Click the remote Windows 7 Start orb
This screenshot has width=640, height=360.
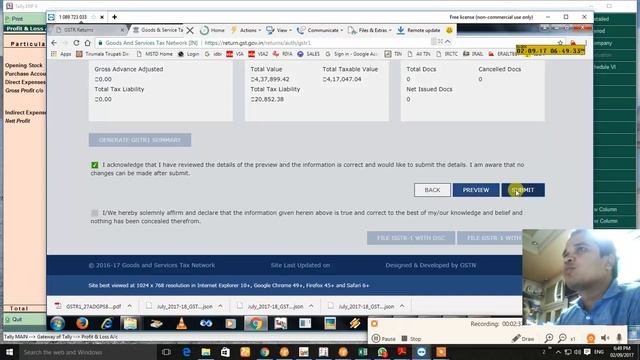(x=58, y=324)
